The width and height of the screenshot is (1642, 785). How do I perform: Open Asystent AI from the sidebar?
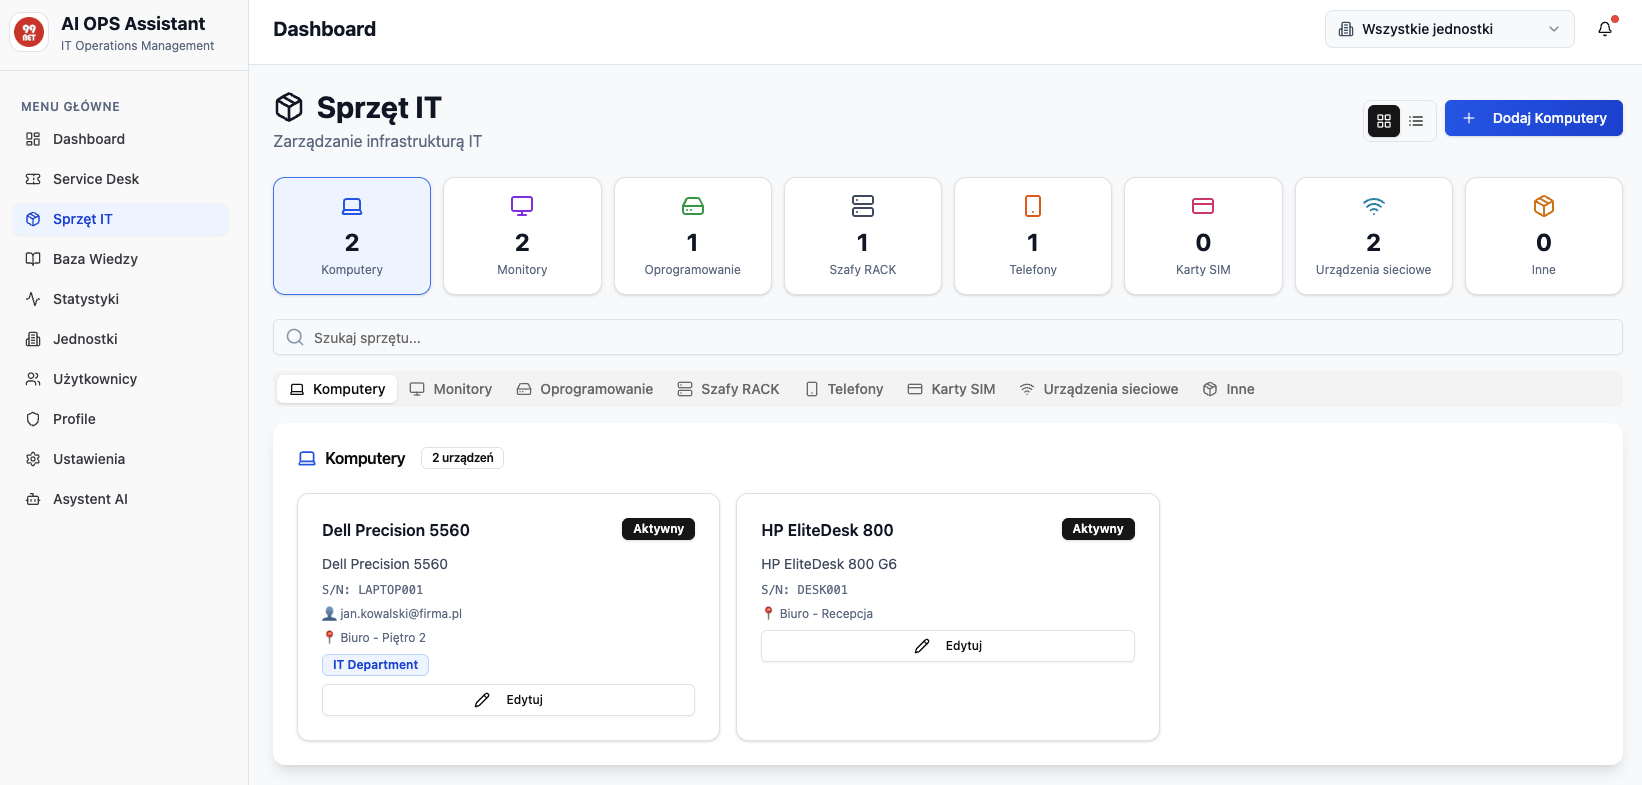click(90, 499)
